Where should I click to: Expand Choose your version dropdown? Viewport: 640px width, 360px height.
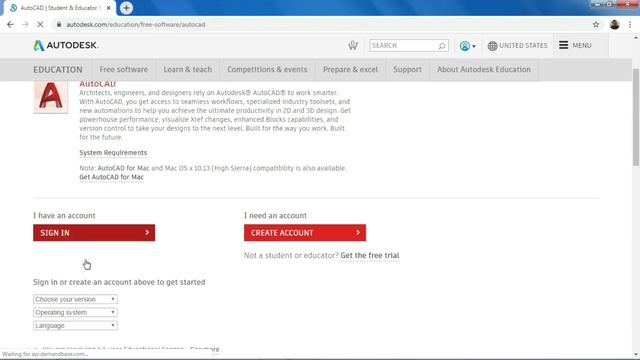[75, 299]
